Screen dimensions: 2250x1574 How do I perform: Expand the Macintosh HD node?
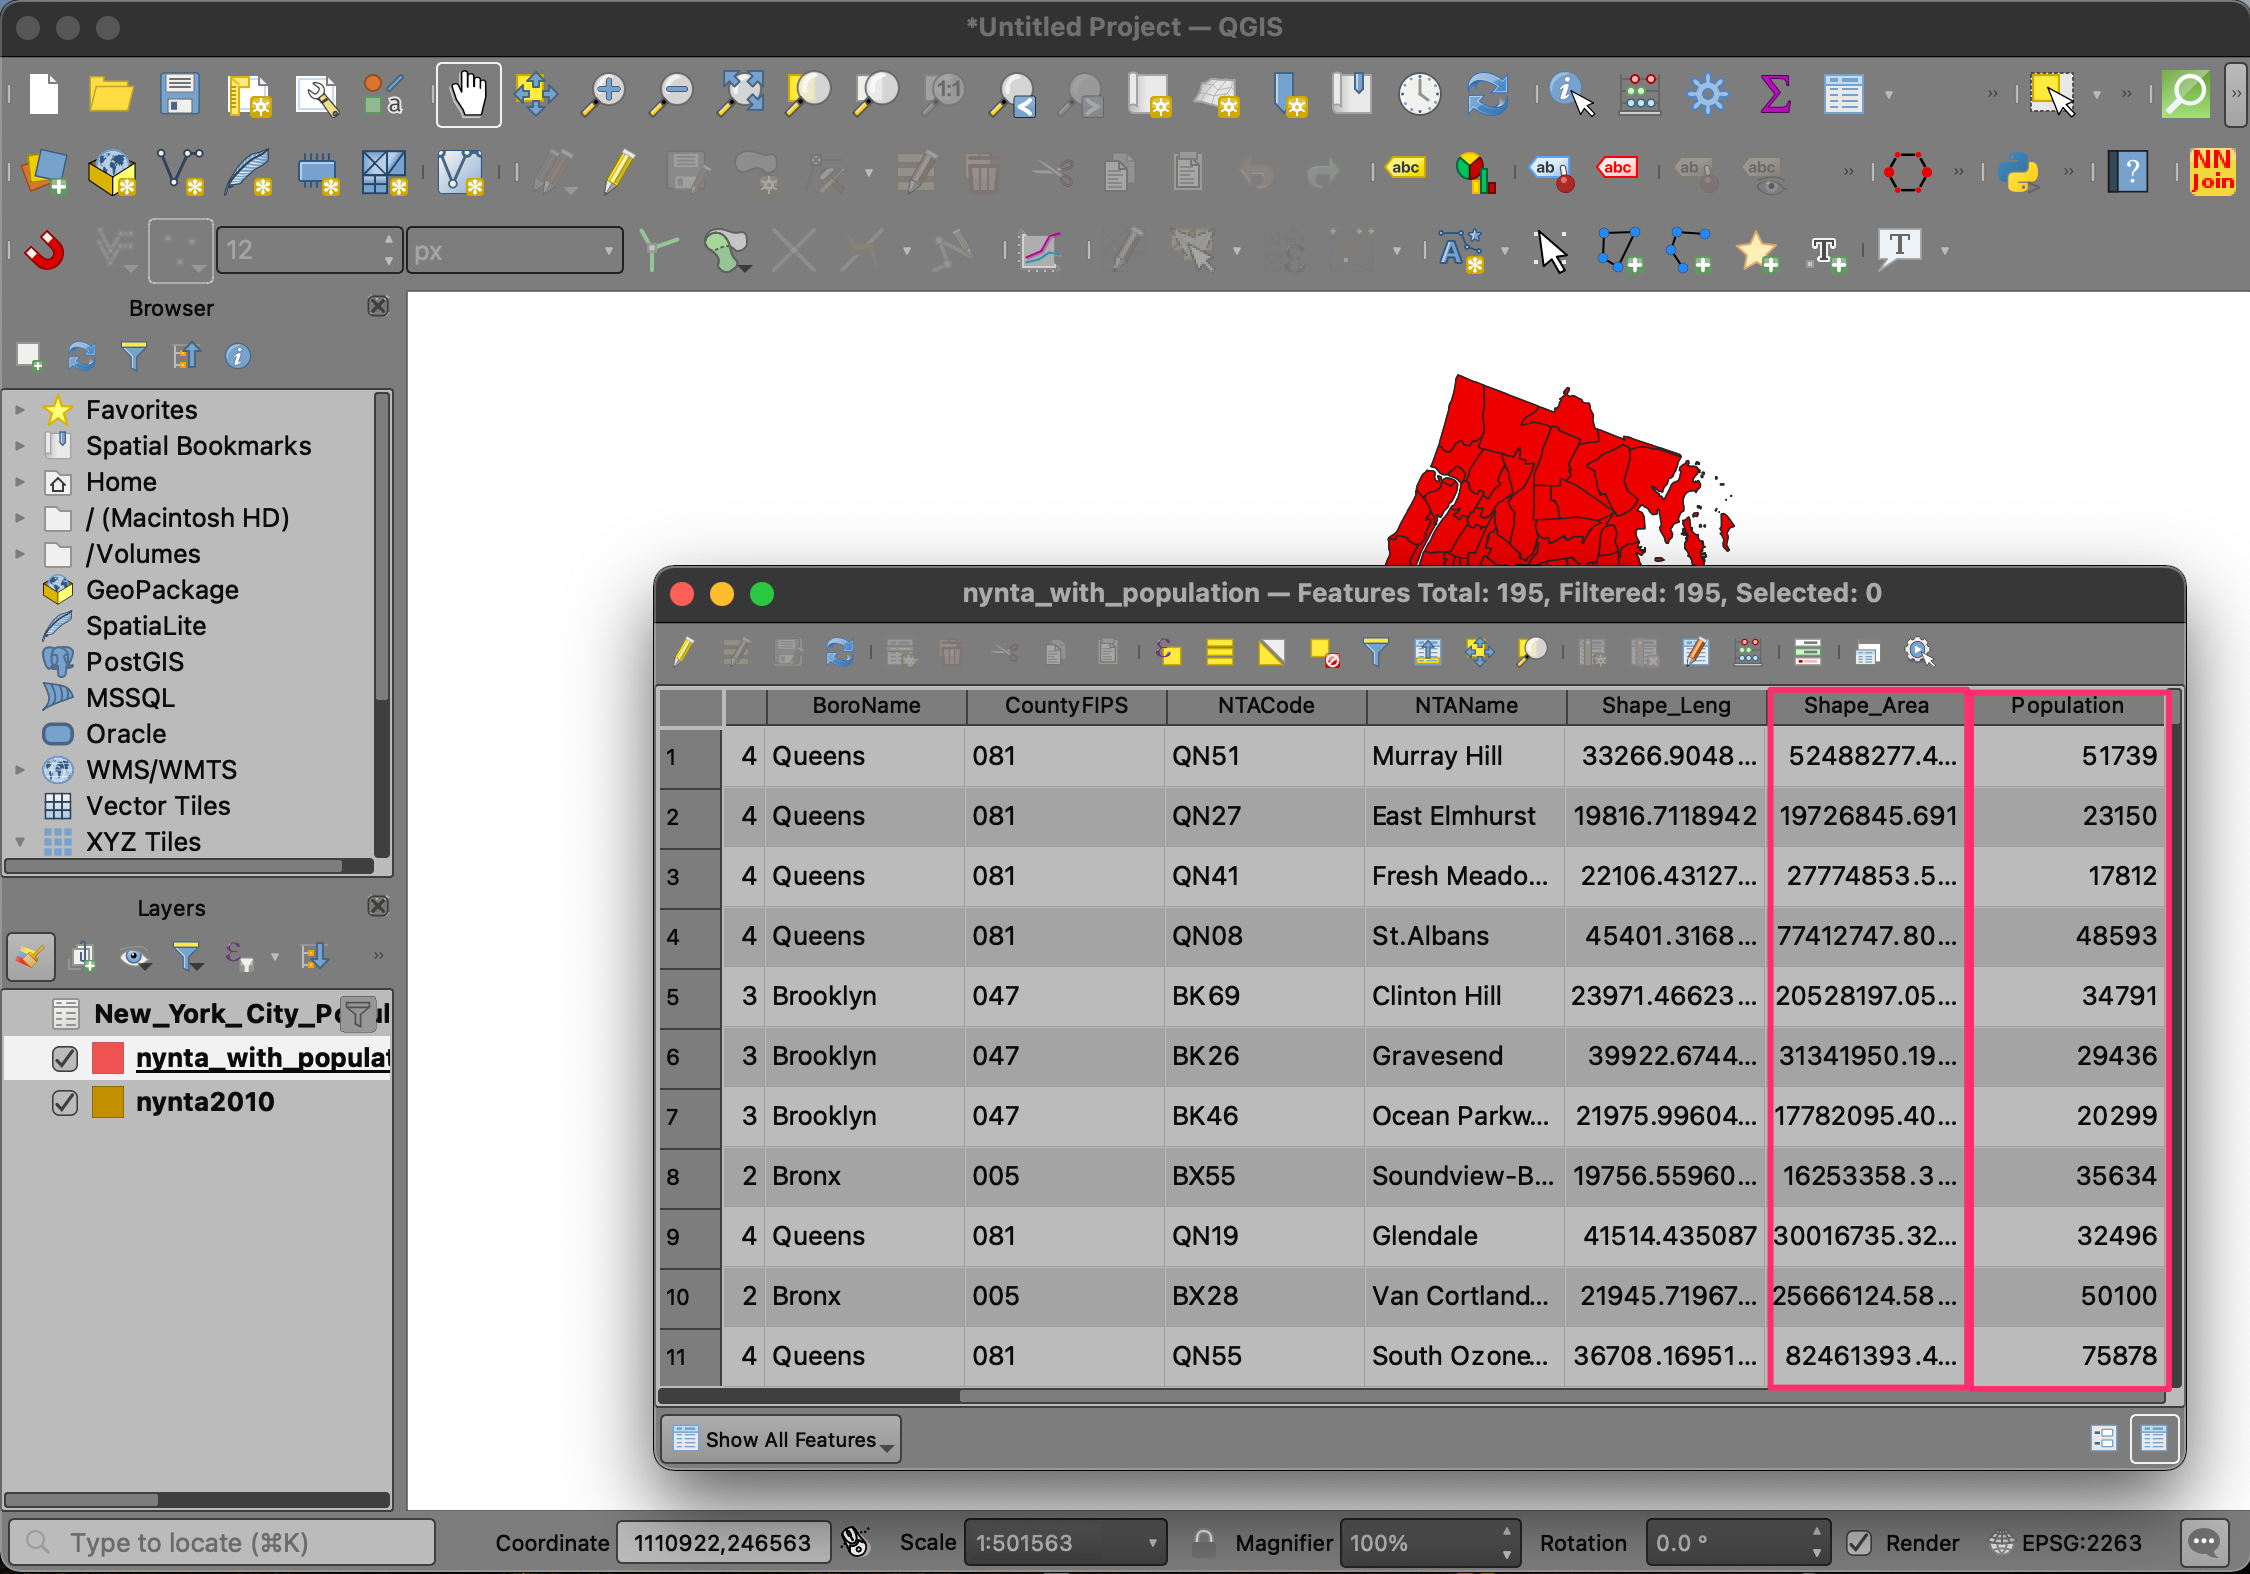pos(19,518)
